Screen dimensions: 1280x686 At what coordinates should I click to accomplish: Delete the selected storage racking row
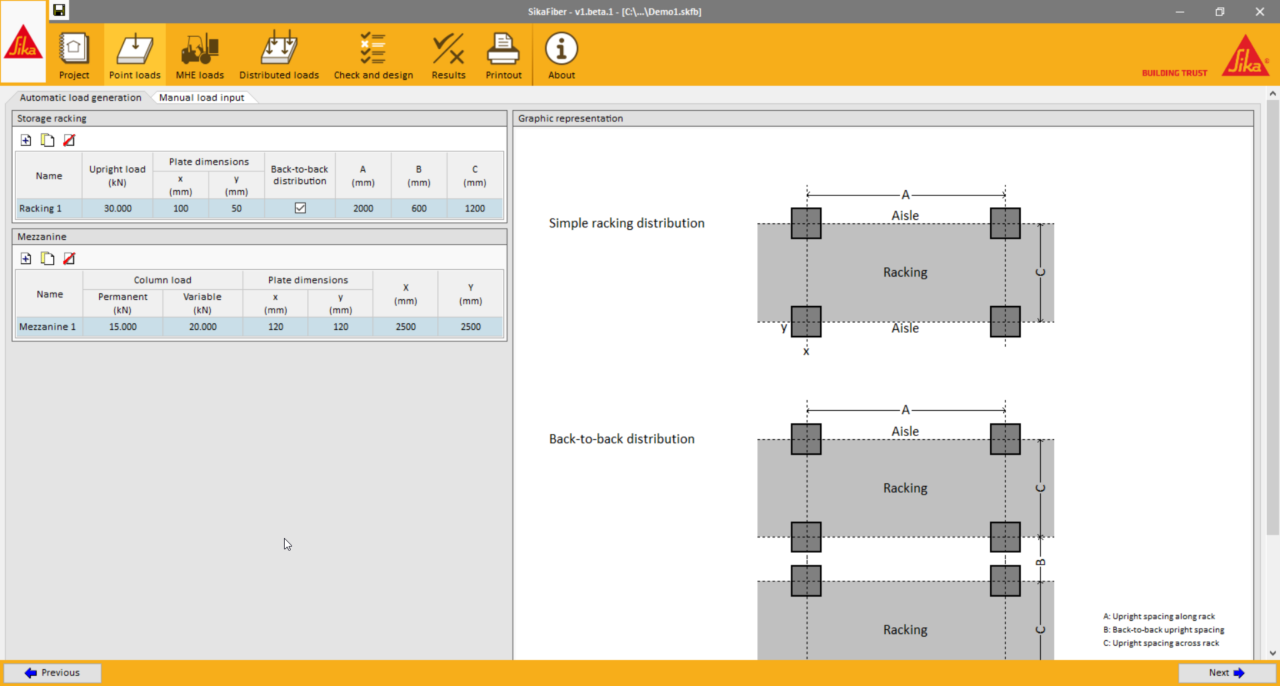click(x=69, y=140)
